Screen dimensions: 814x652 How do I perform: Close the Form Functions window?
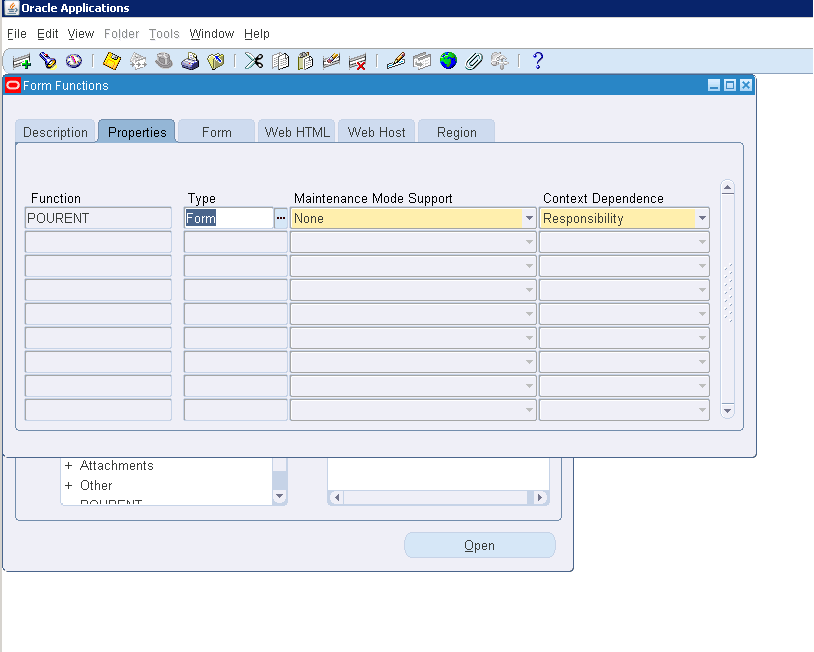click(x=746, y=85)
